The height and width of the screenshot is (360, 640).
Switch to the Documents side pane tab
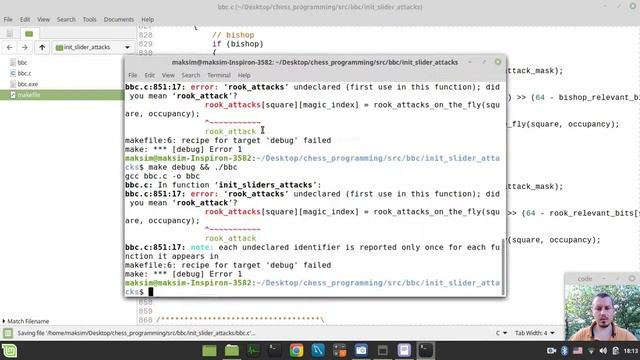(x=10, y=33)
